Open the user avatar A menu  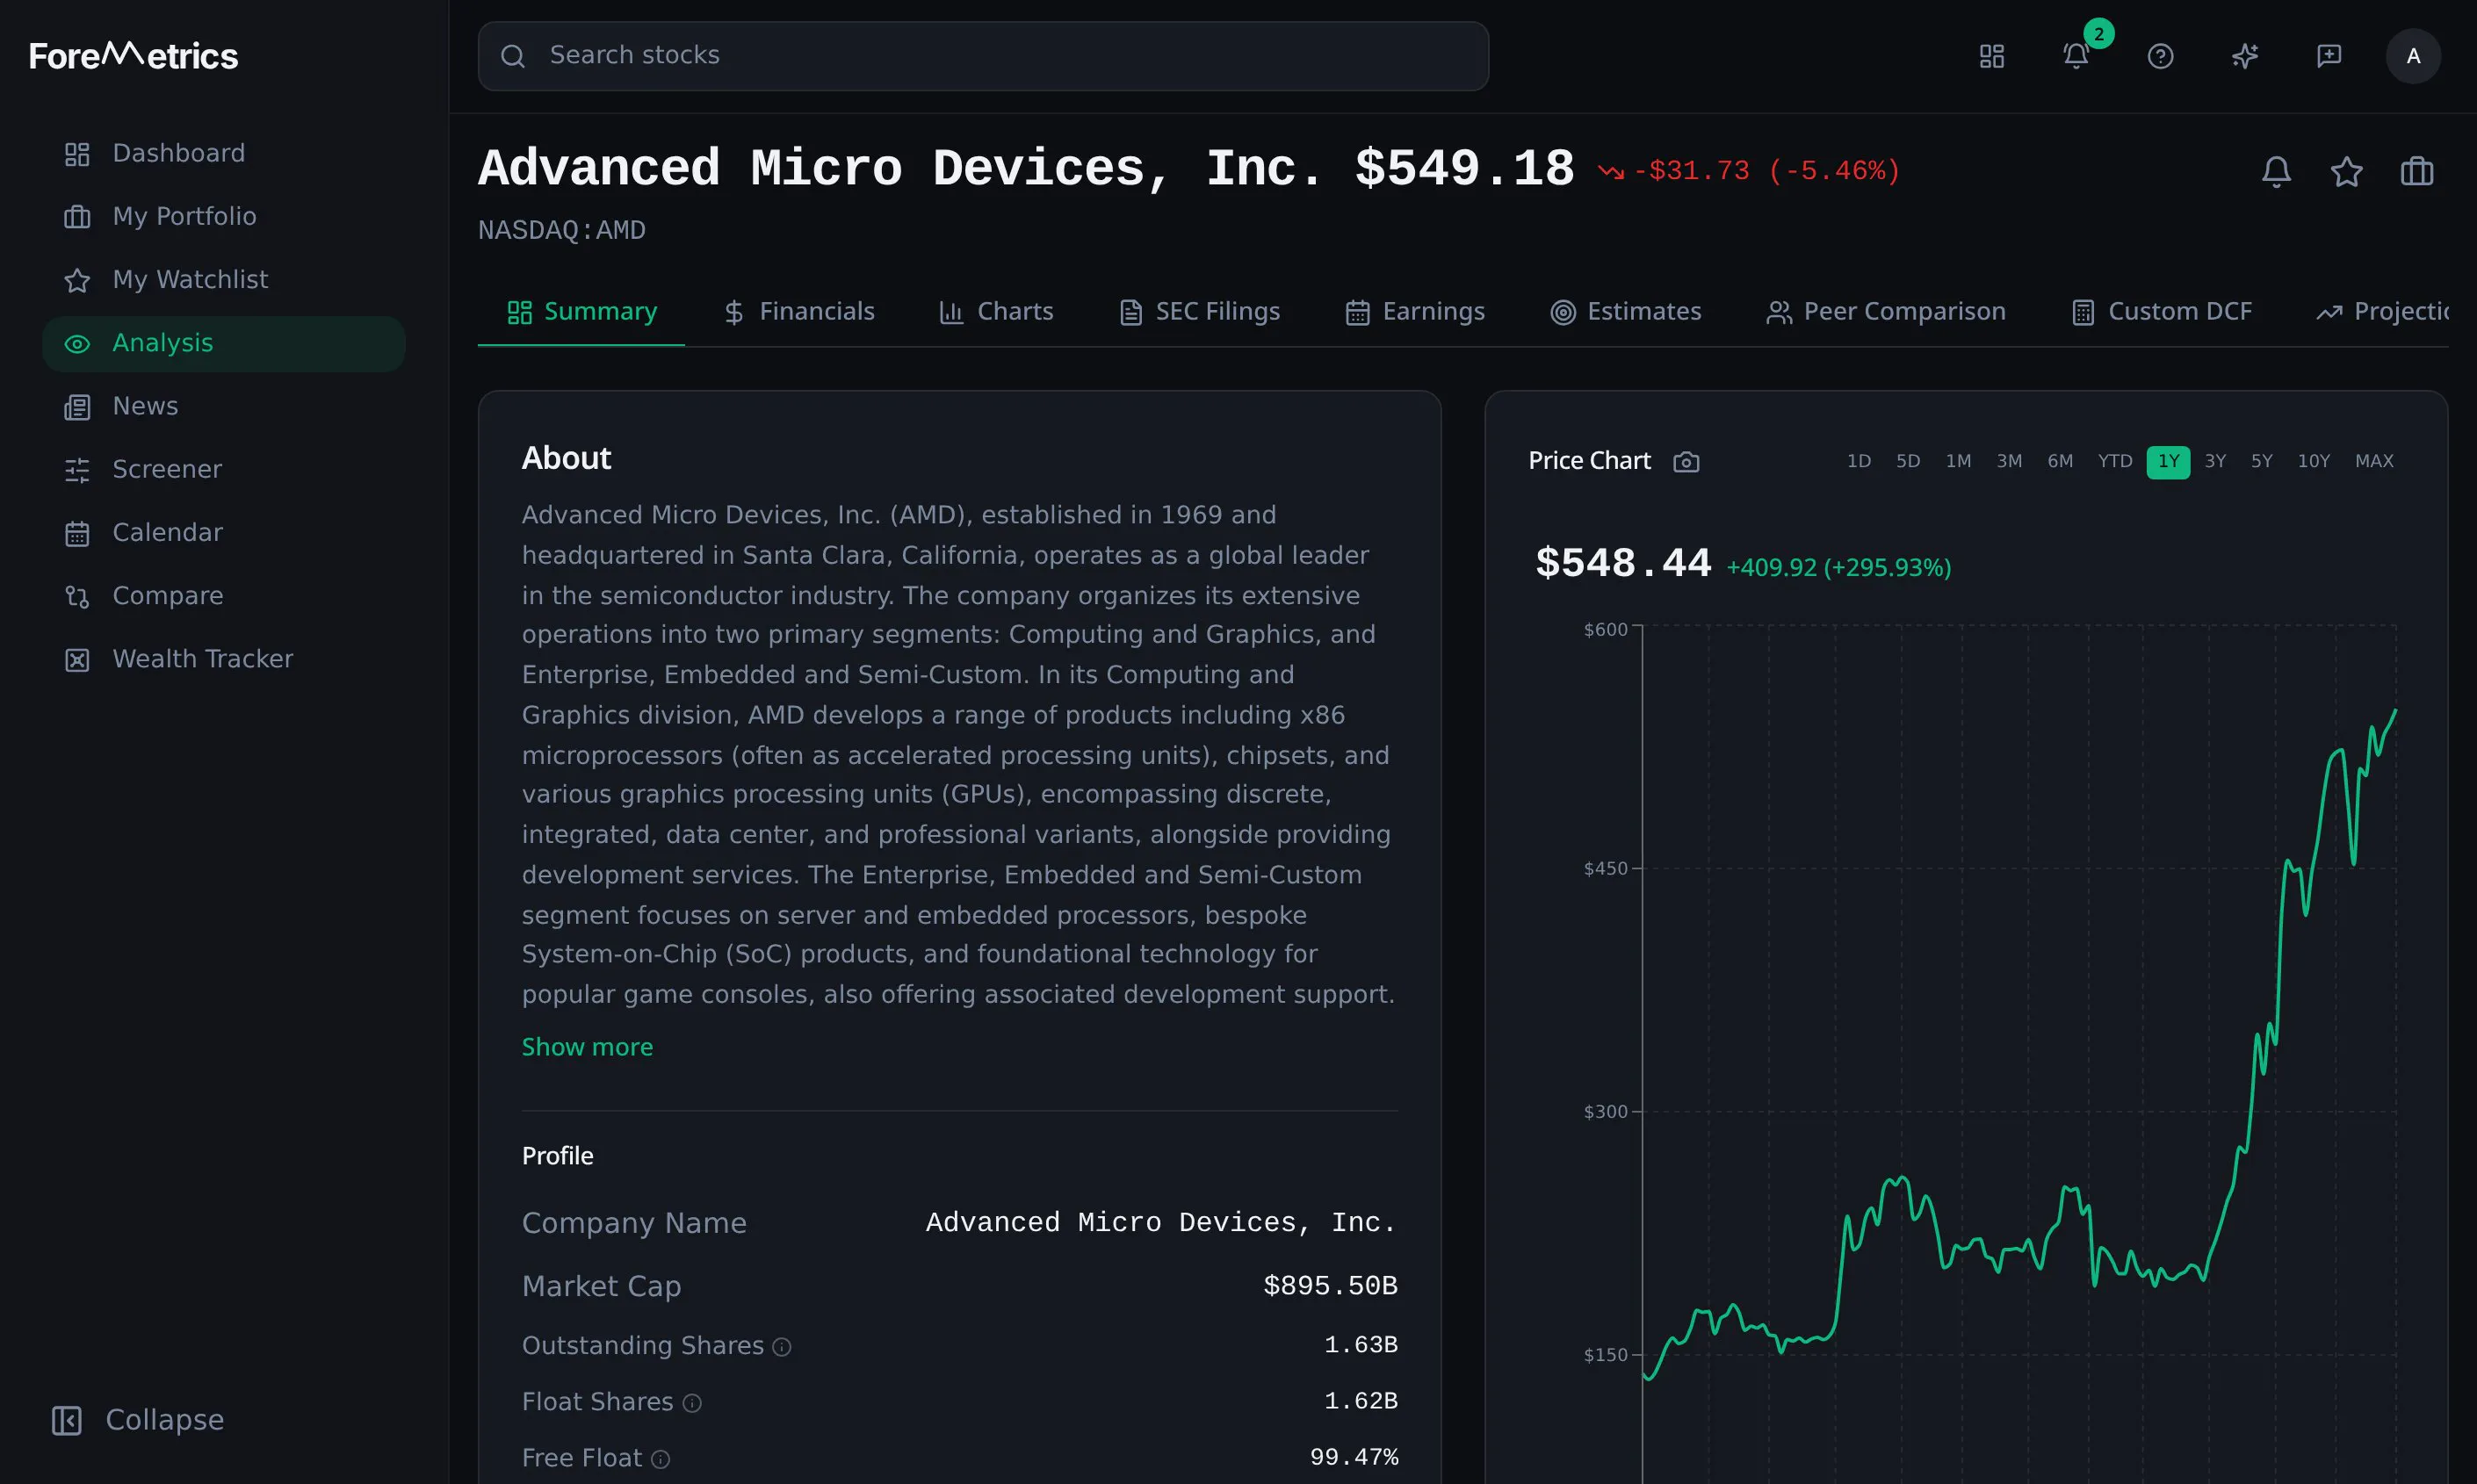(x=2413, y=56)
